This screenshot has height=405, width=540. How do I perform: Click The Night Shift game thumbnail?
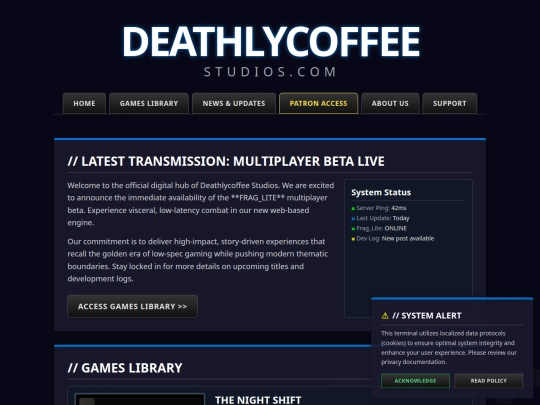(139, 399)
